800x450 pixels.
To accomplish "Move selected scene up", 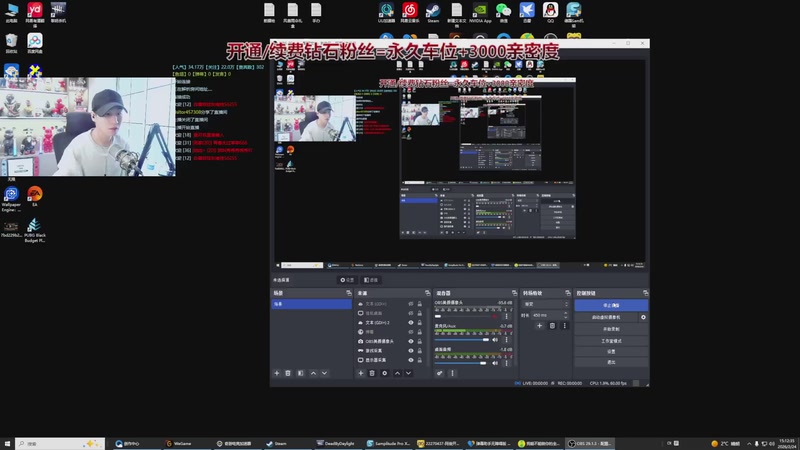I will [313, 373].
